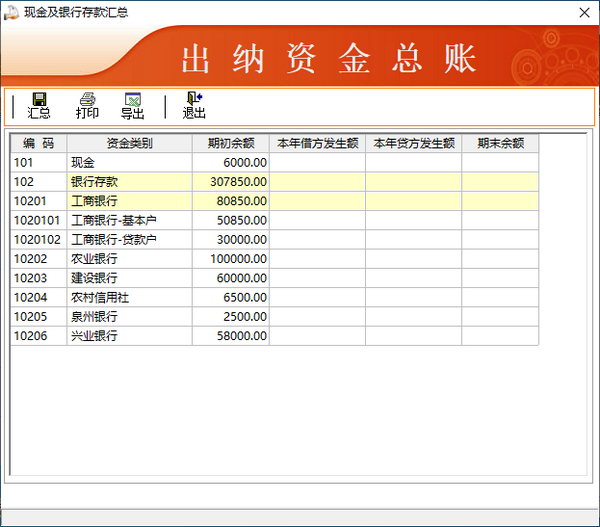Select the 银行存款 row
Image resolution: width=600 pixels, height=527 pixels.
pos(130,182)
